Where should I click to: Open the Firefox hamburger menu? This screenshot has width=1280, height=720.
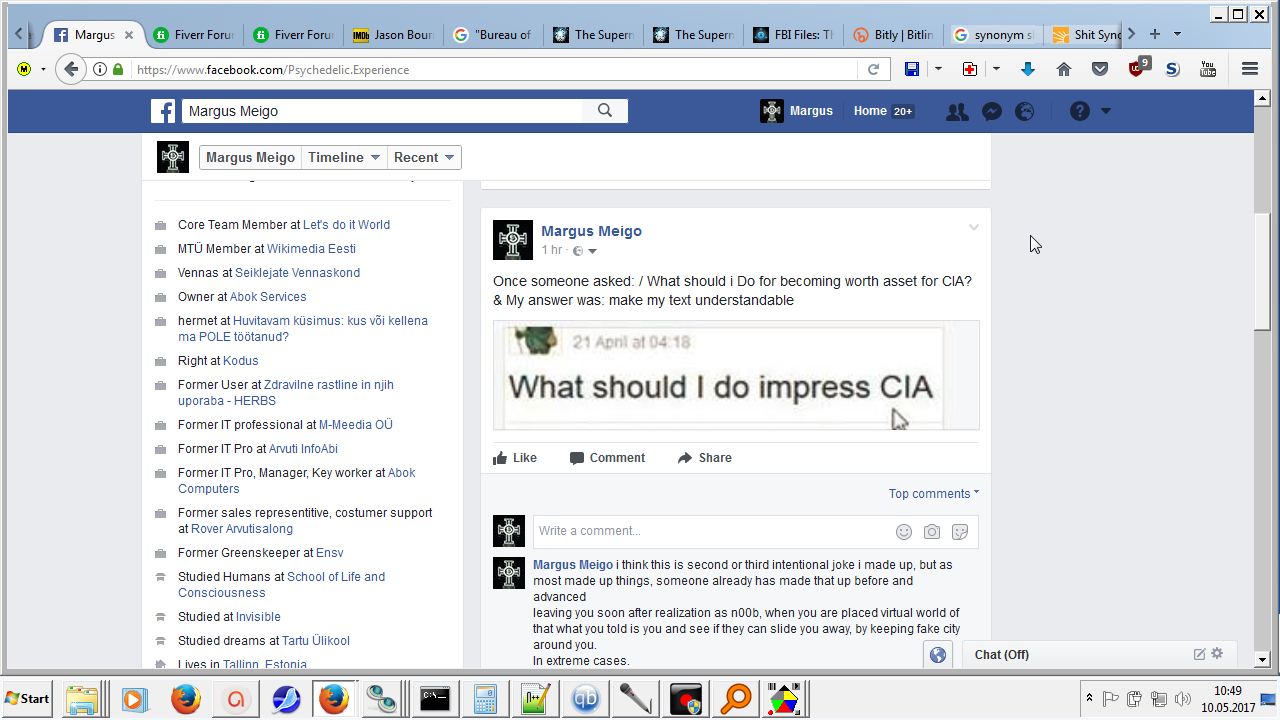point(1250,69)
